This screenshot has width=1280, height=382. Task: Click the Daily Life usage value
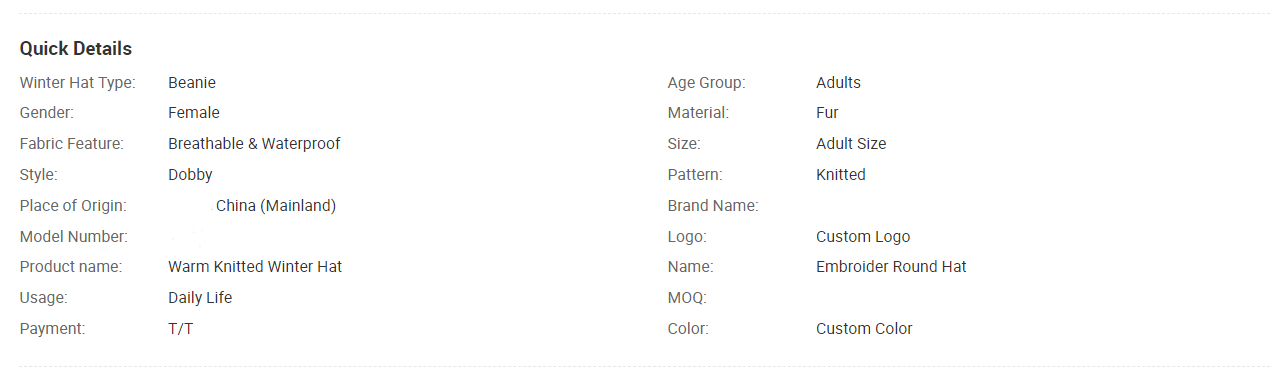[200, 298]
